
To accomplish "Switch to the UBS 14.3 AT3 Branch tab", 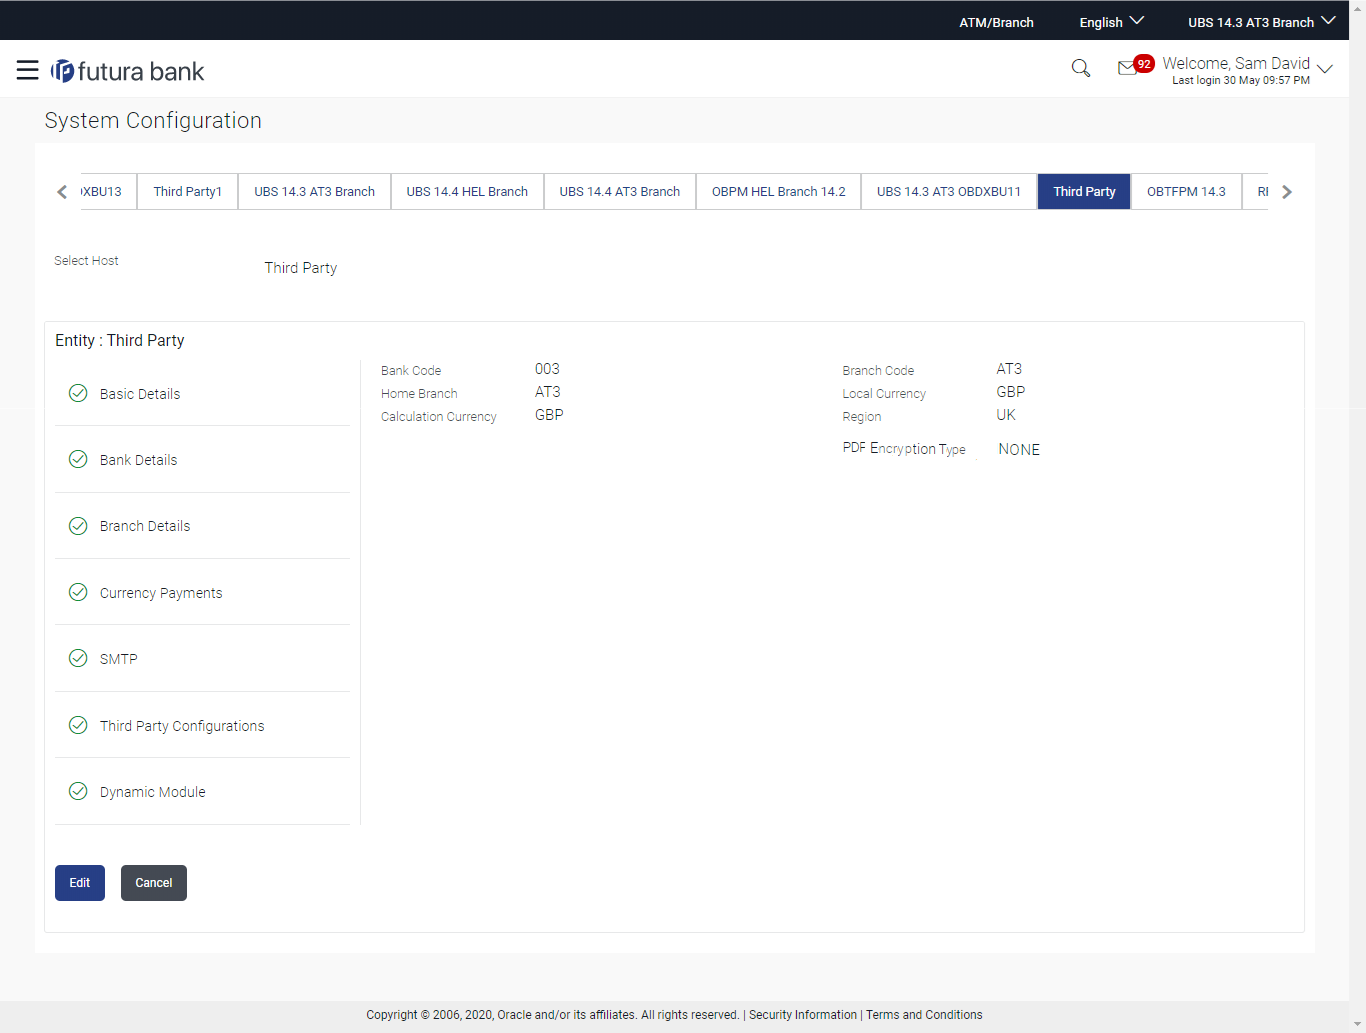I will pyautogui.click(x=314, y=191).
